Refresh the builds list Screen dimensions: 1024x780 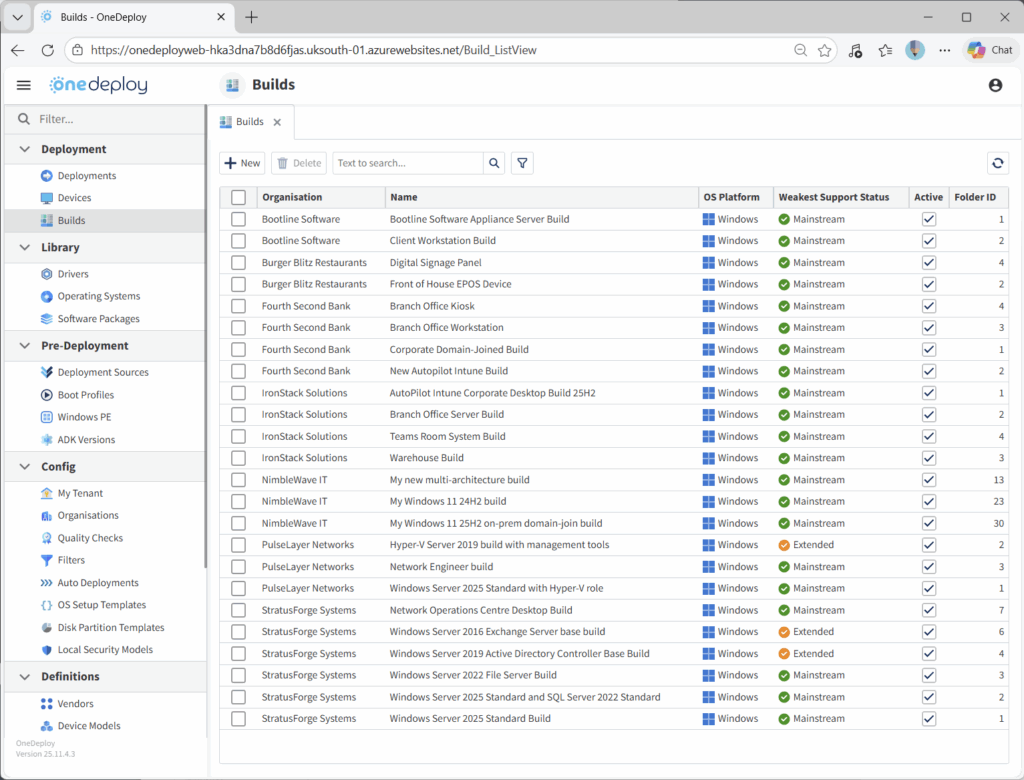click(x=997, y=163)
